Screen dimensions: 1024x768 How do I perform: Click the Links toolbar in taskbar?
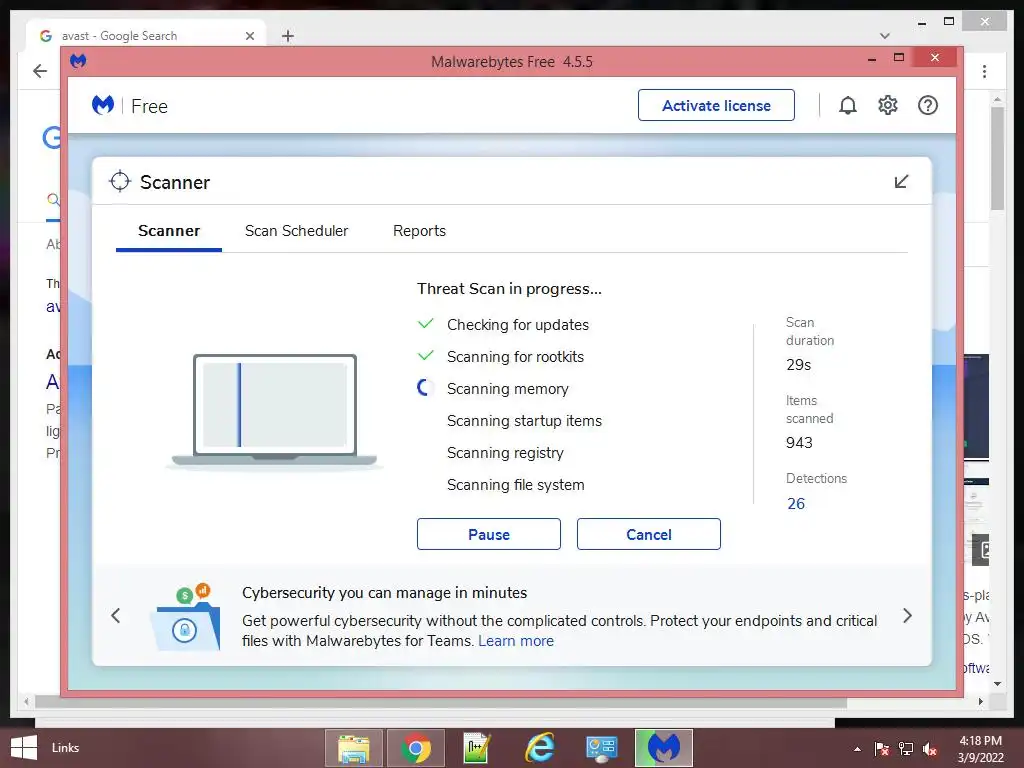pyautogui.click(x=65, y=748)
